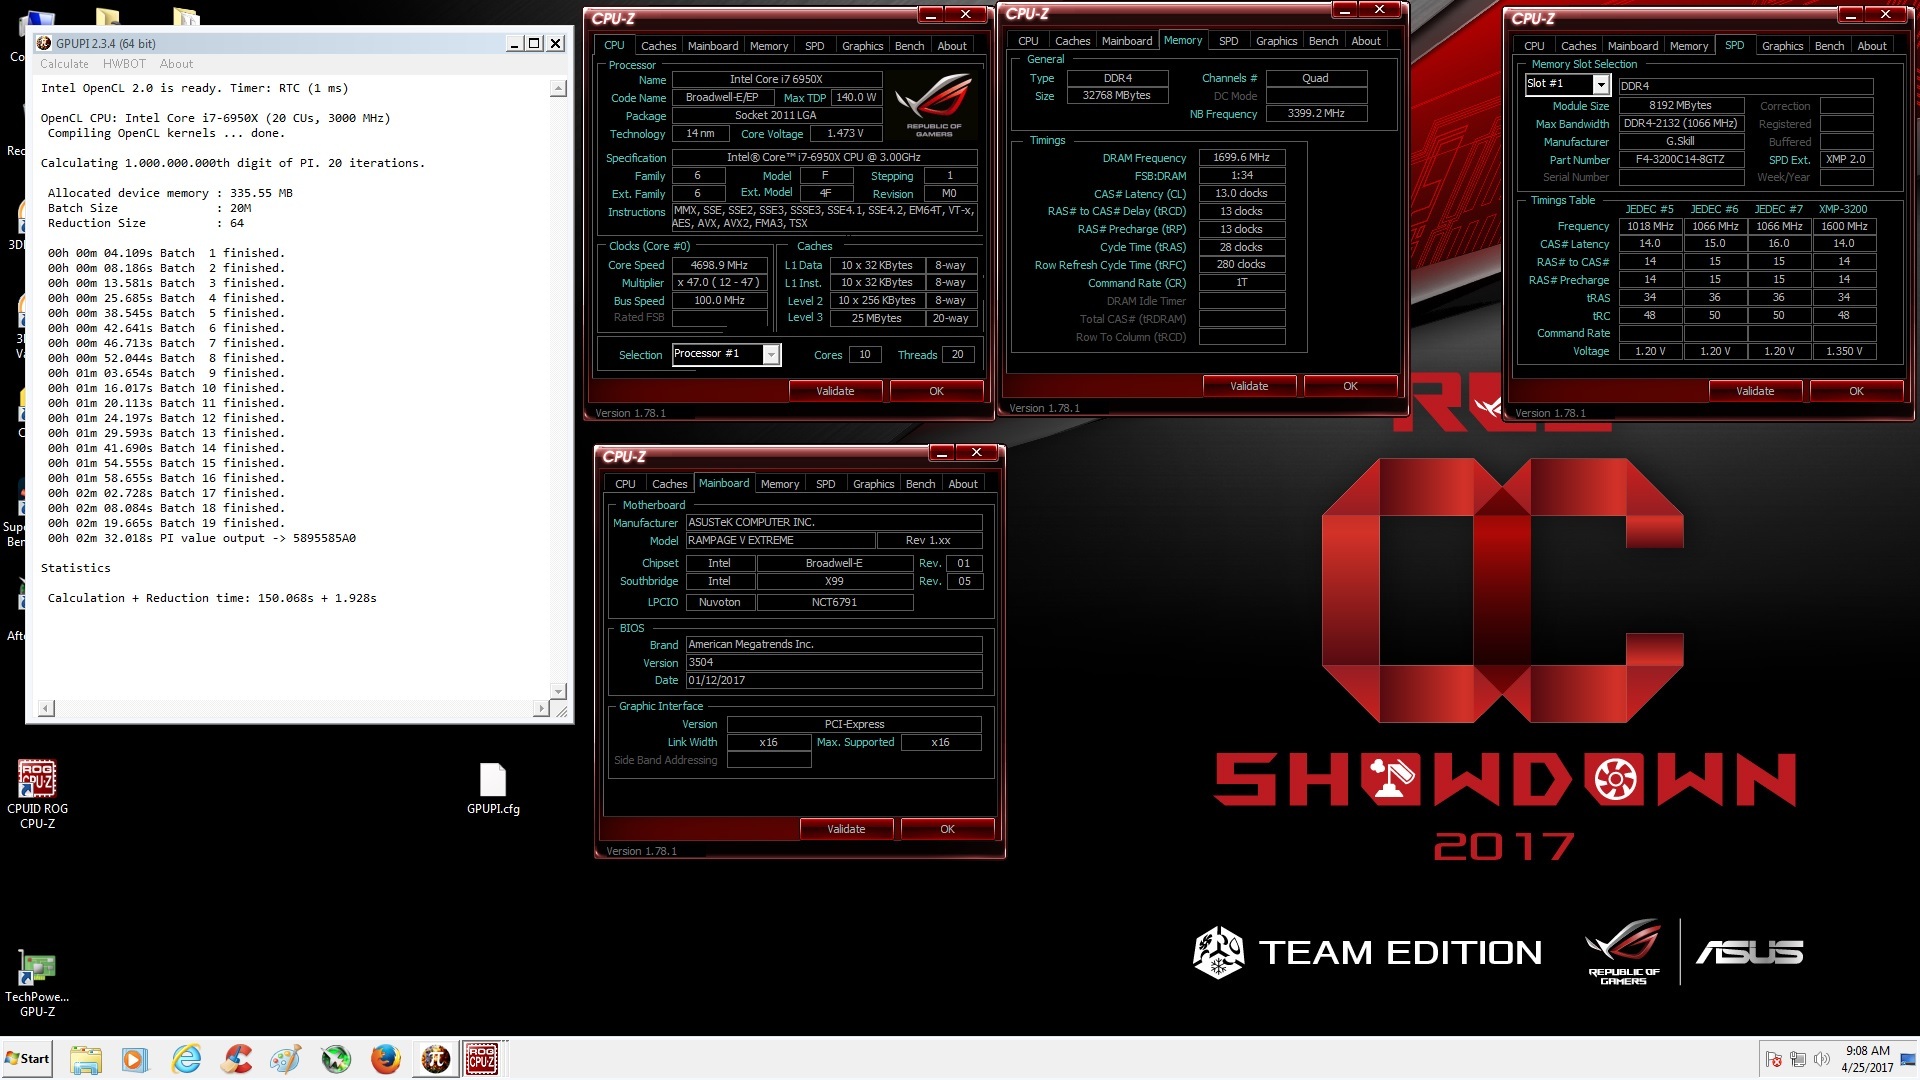Viewport: 1920px width, 1080px height.
Task: Click the green arrow taskbar icon
Action: point(336,1059)
